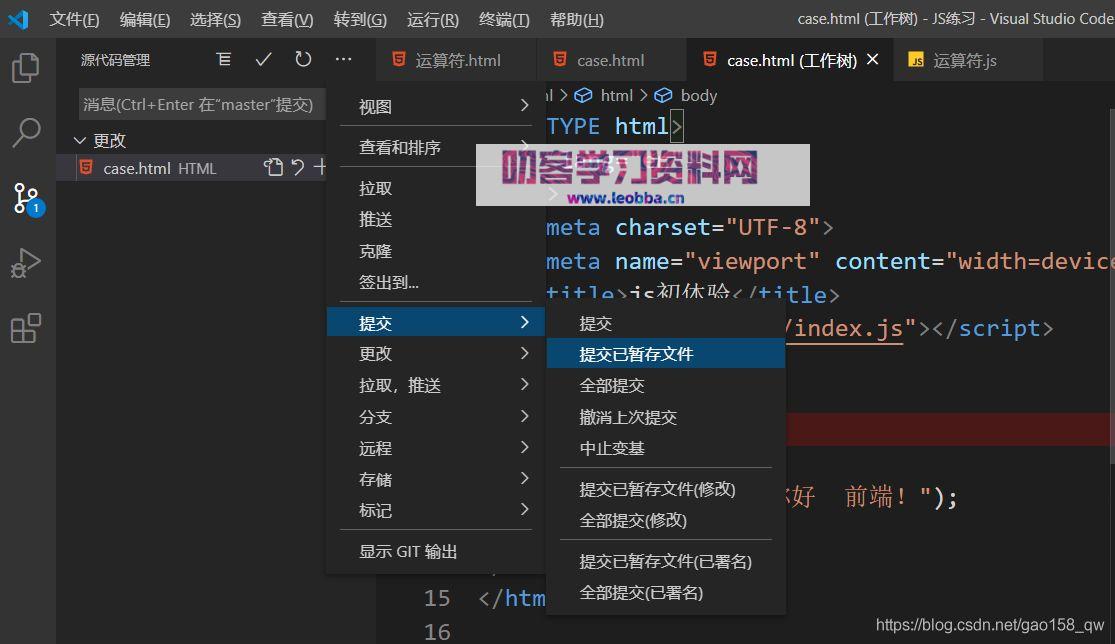Click the commit message input field
The image size is (1115, 644).
200,103
